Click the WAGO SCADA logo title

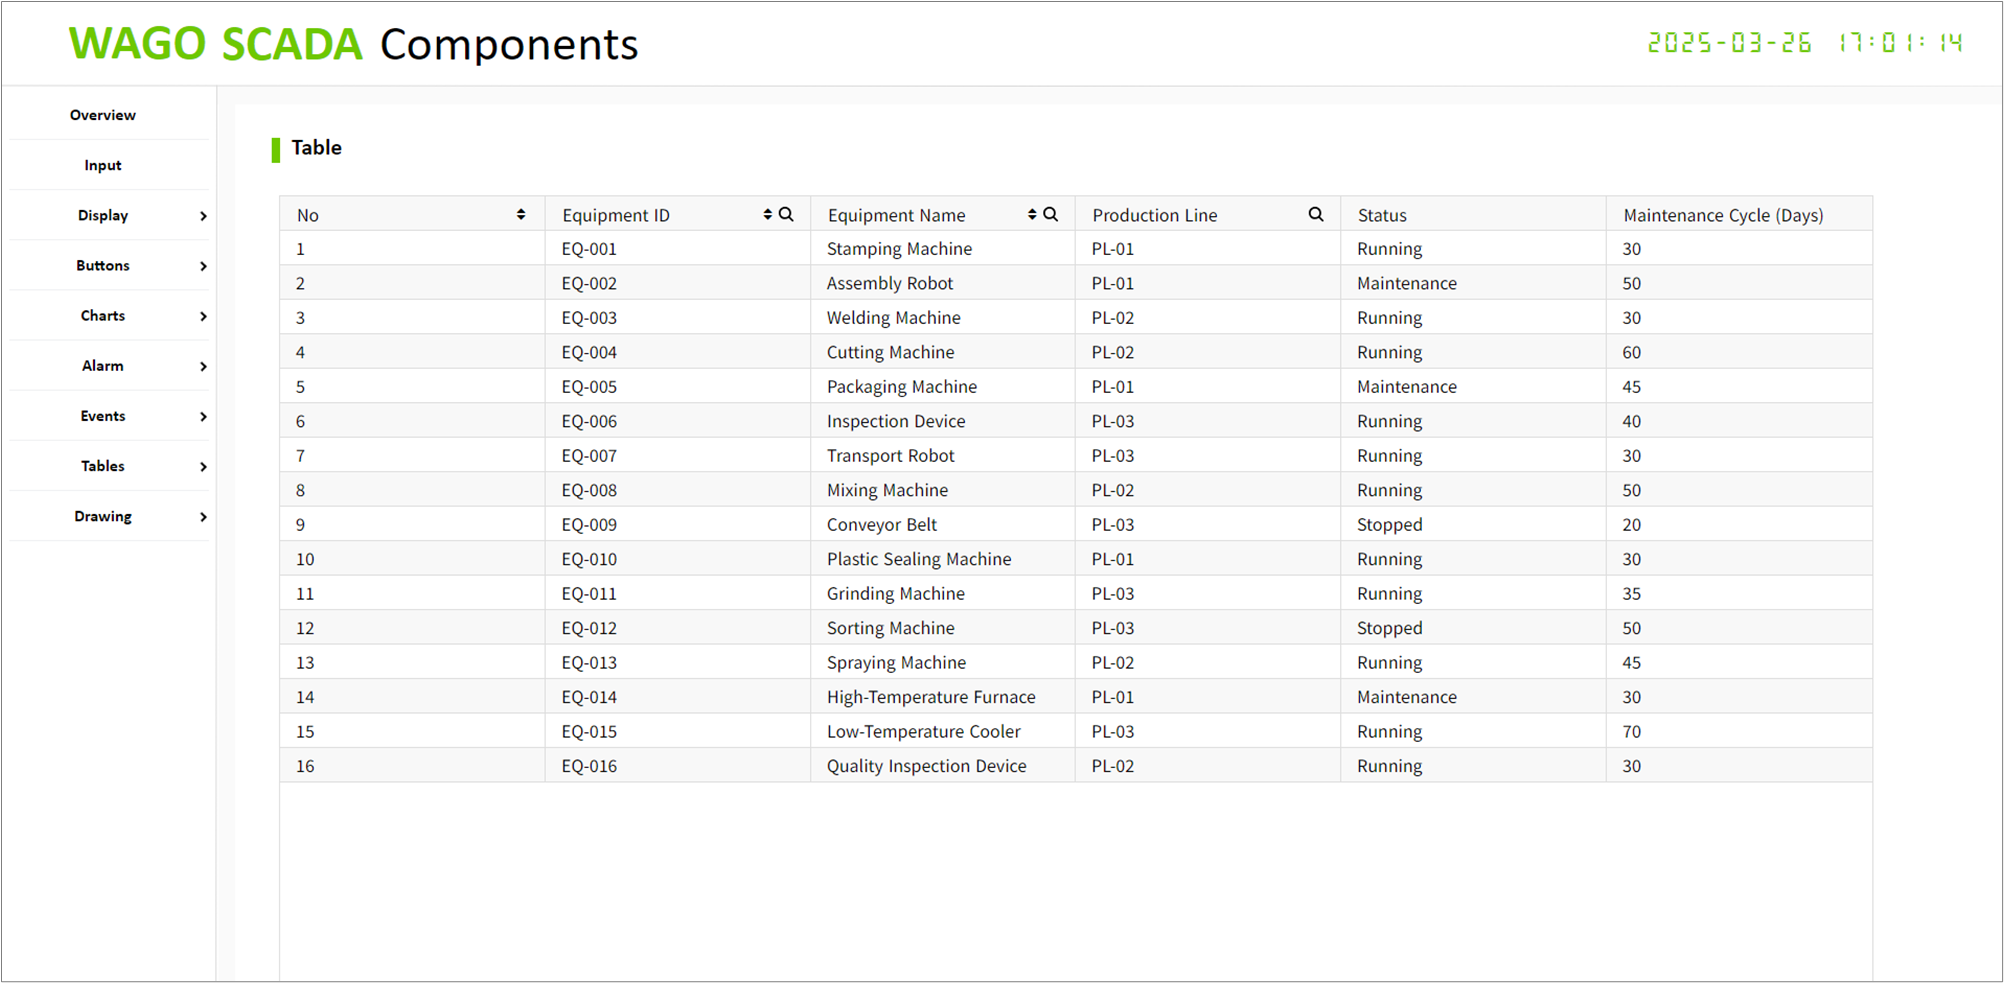(x=215, y=44)
